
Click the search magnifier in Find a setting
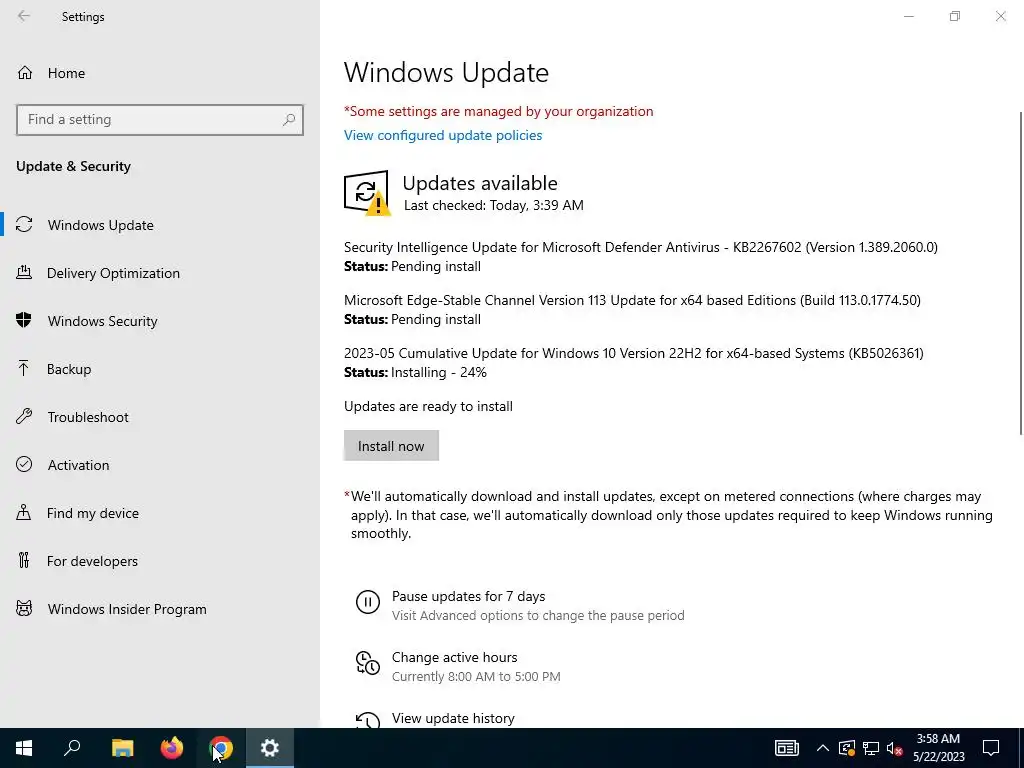289,120
